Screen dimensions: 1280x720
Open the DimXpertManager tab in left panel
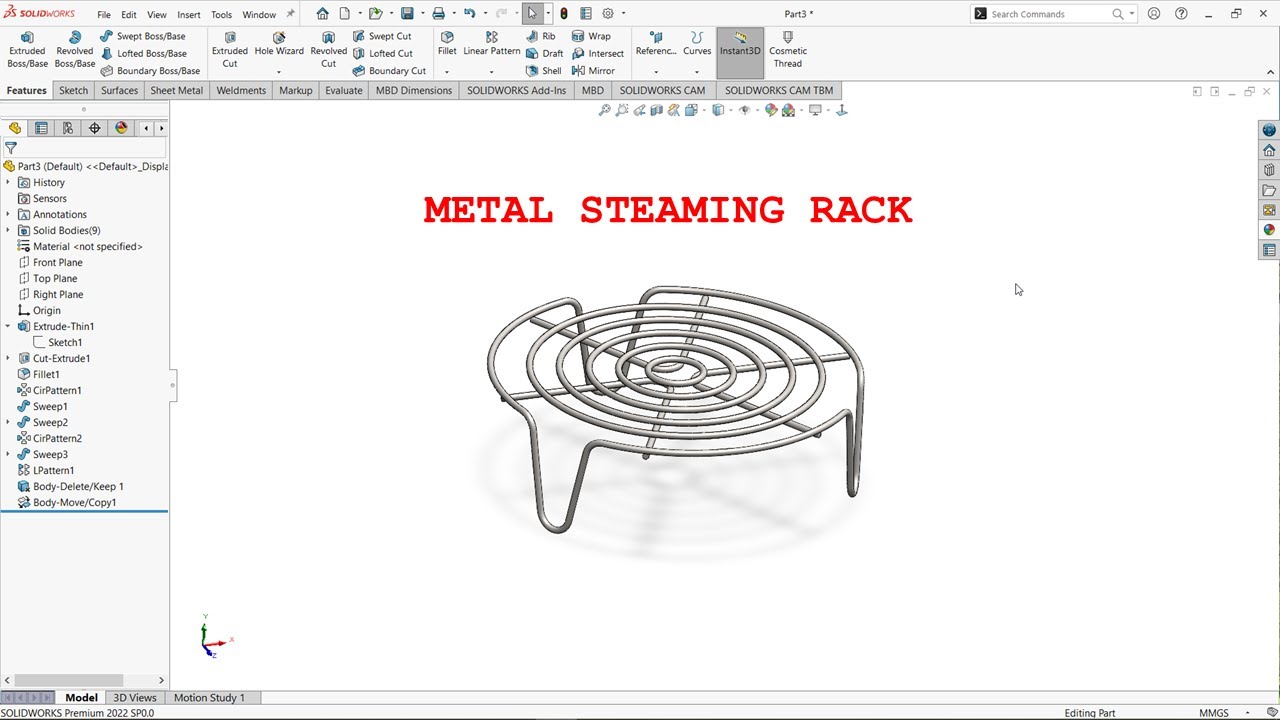coord(95,128)
